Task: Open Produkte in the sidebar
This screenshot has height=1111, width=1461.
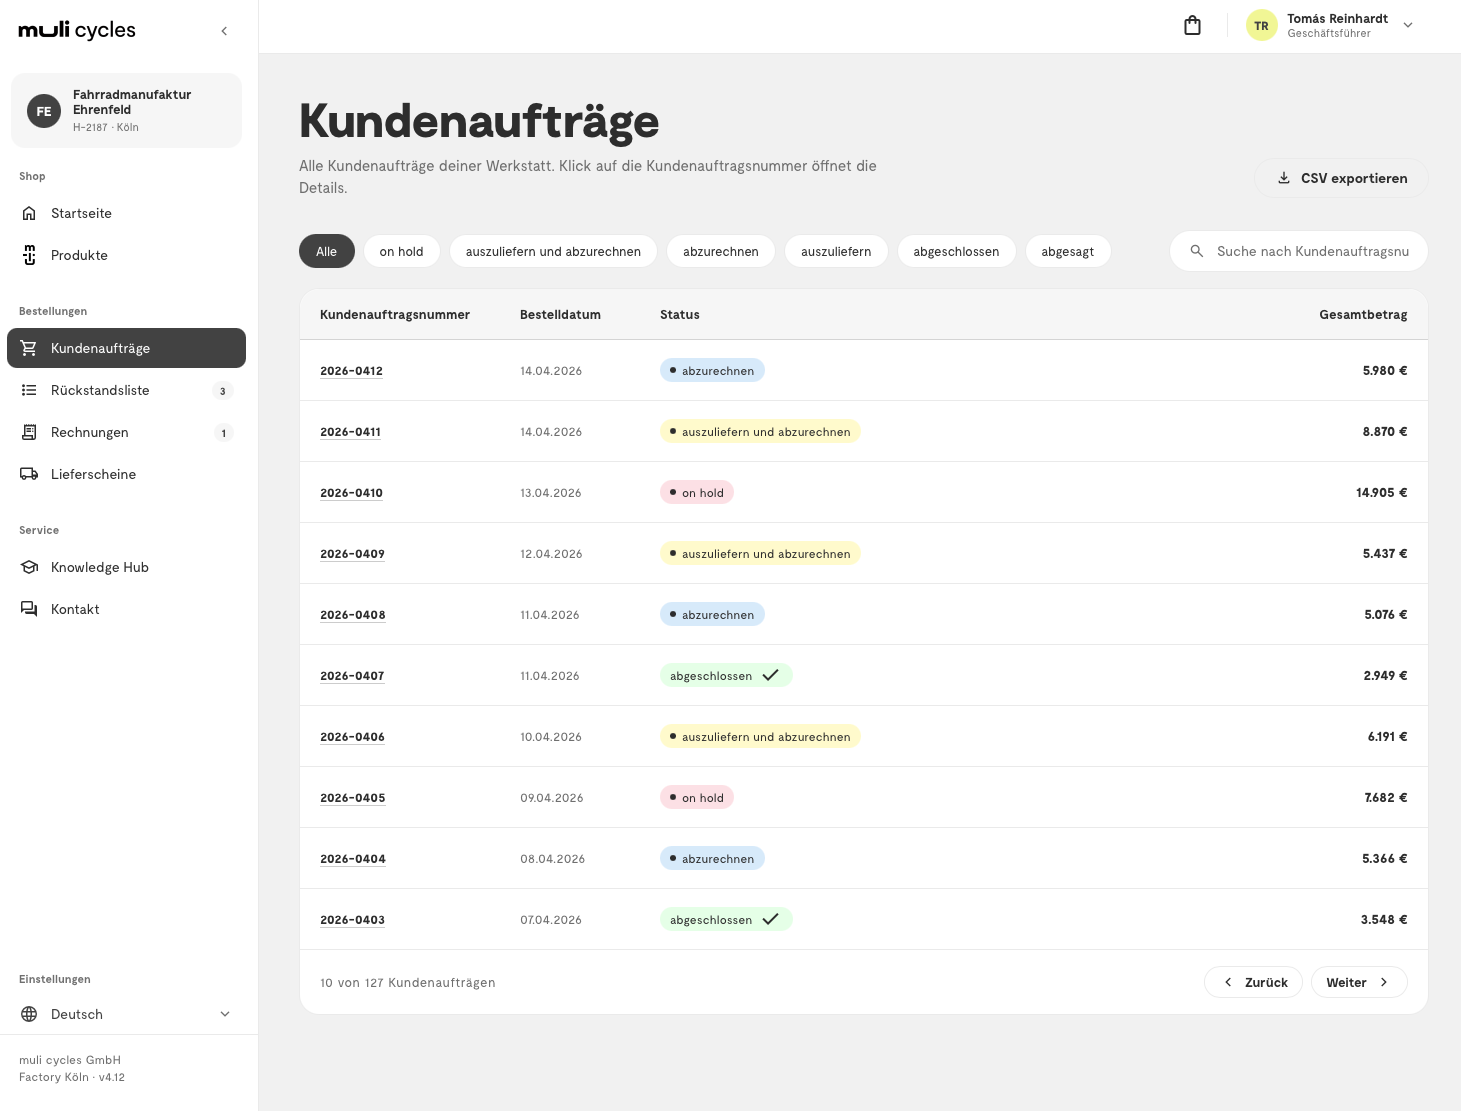Action: coord(126,255)
